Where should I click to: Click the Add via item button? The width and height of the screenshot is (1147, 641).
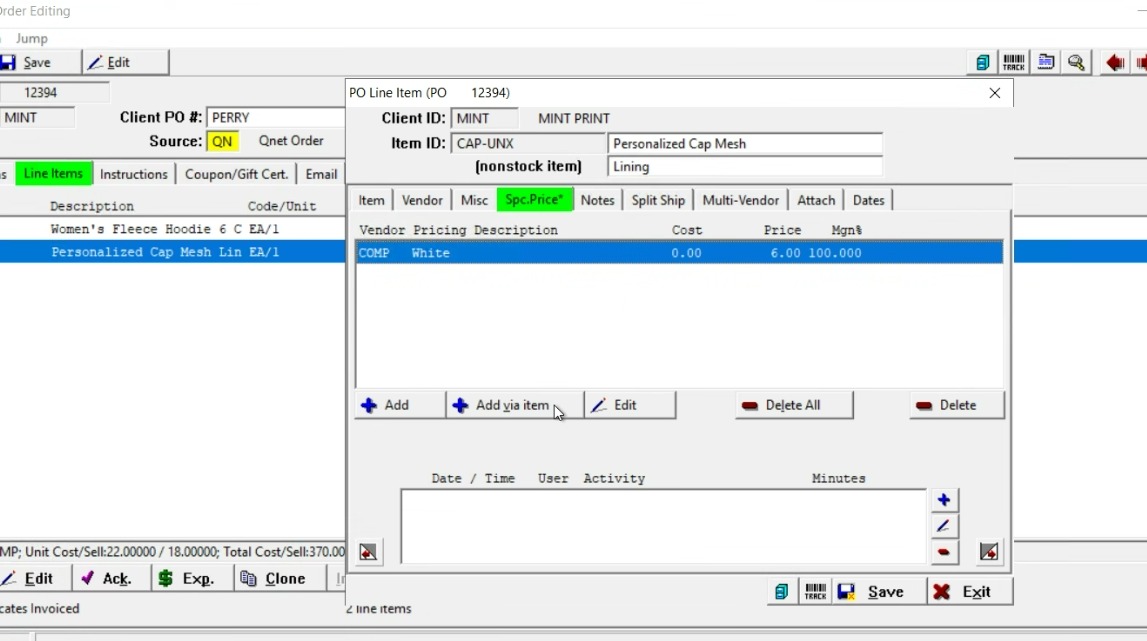515,405
